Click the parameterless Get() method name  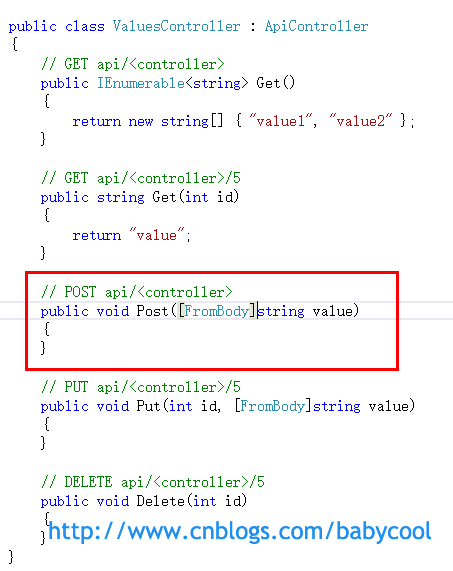(x=268, y=83)
